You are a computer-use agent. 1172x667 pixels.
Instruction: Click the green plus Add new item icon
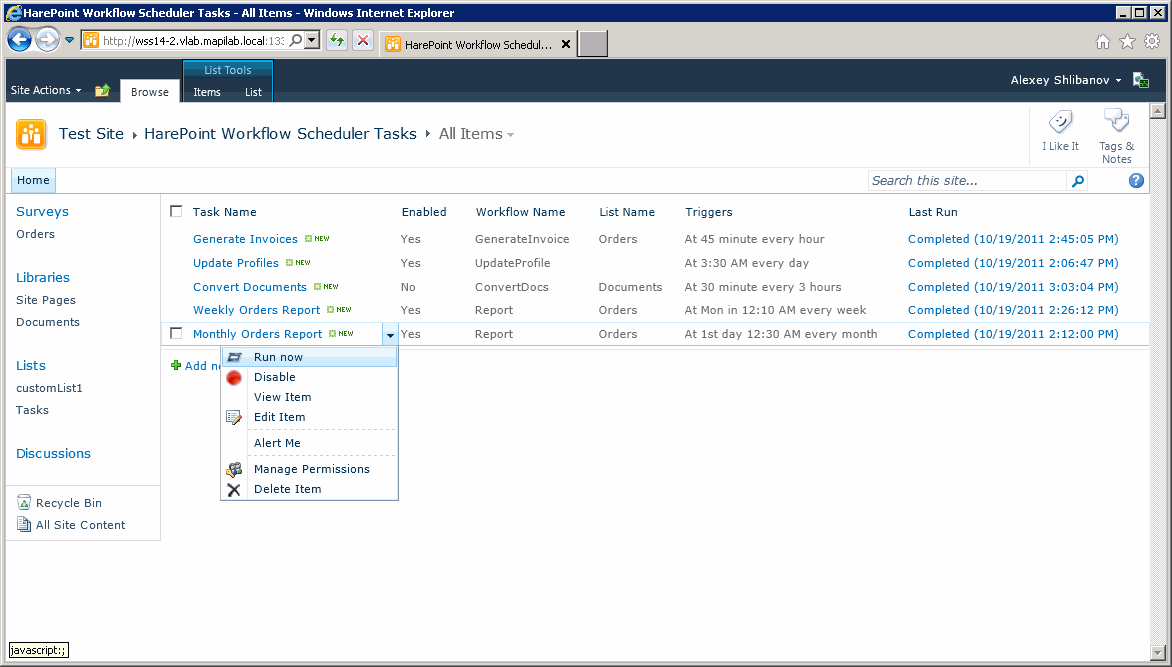point(176,366)
